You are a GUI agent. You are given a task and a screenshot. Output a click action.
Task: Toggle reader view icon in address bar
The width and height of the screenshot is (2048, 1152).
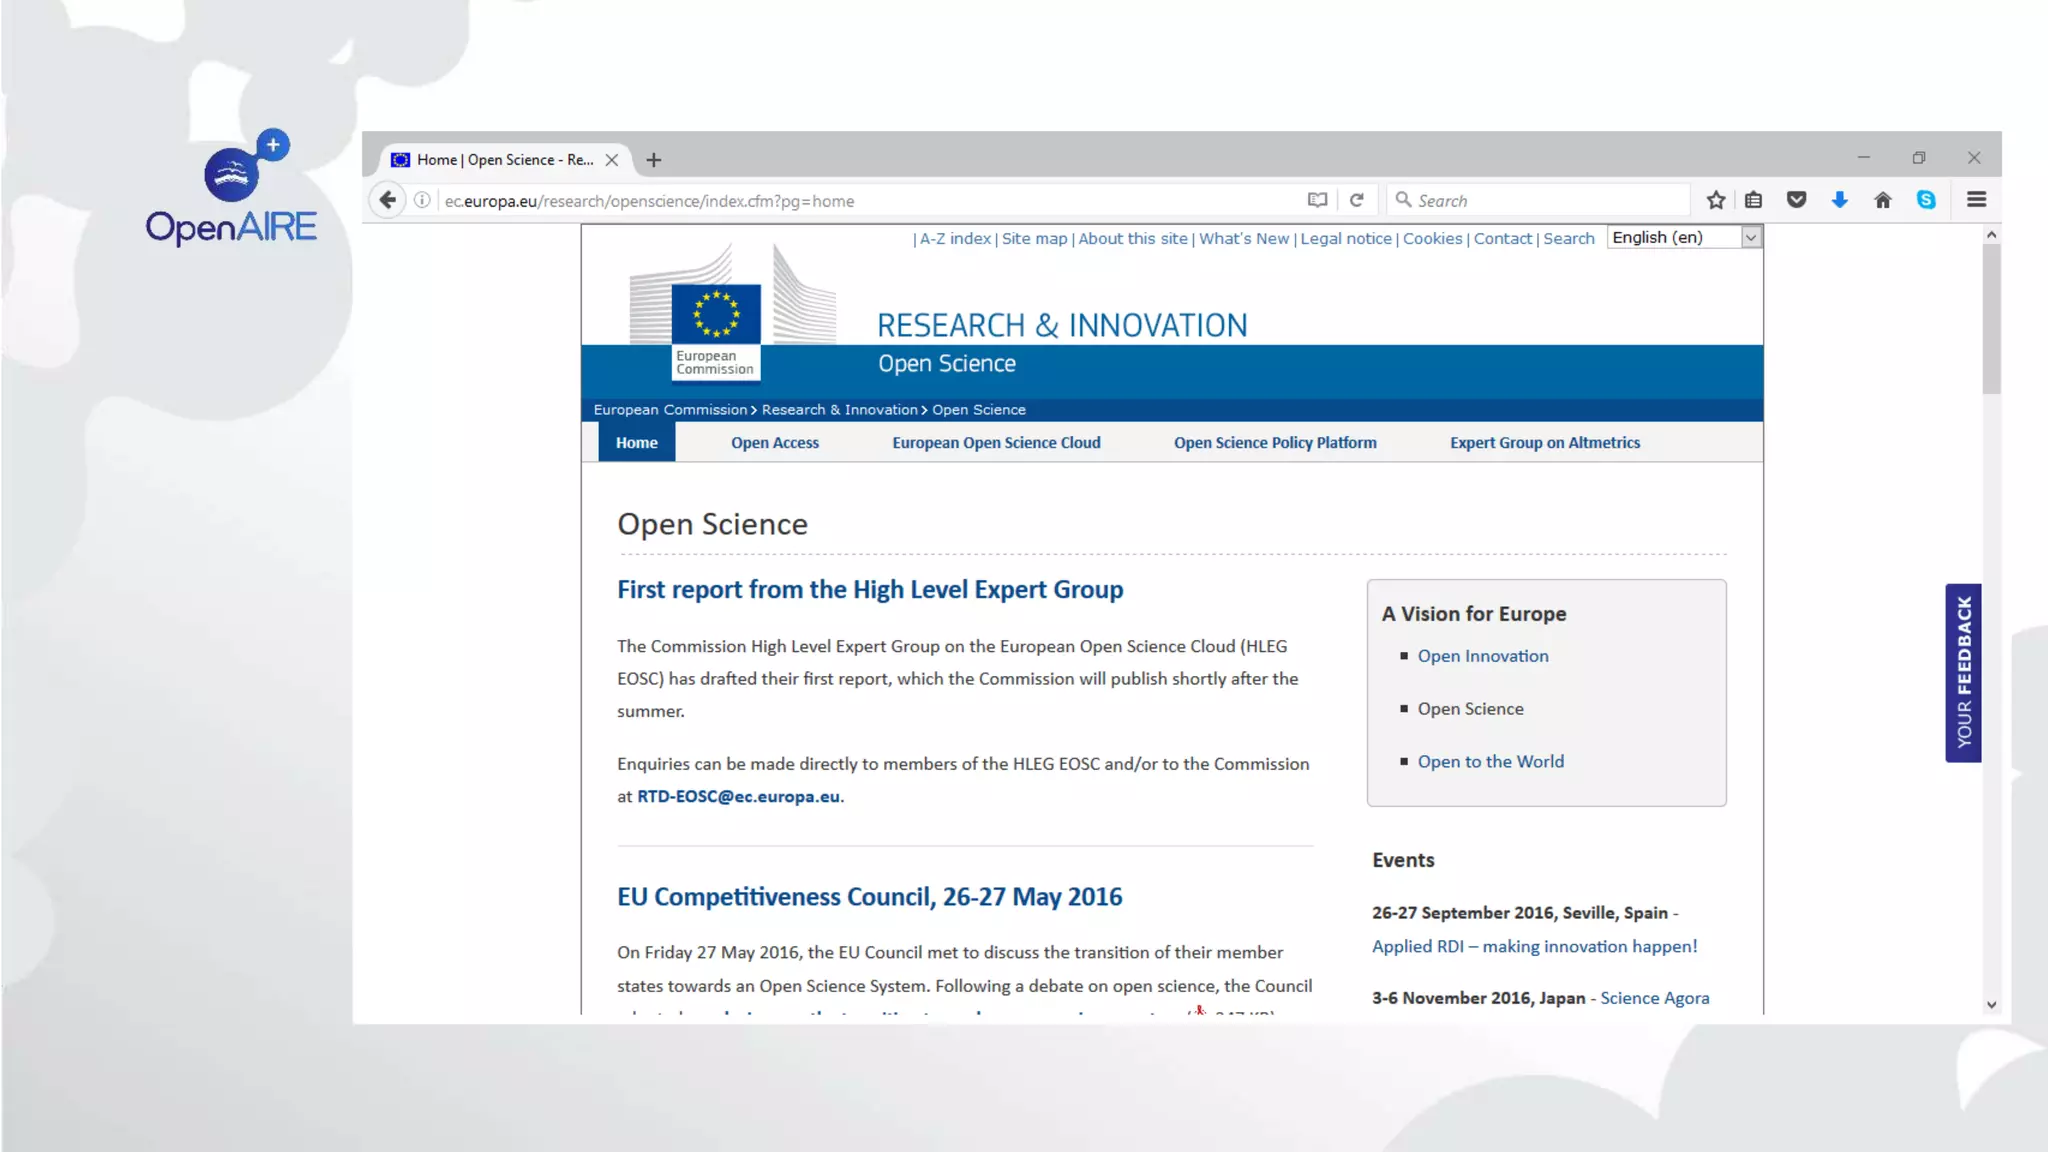tap(1317, 200)
